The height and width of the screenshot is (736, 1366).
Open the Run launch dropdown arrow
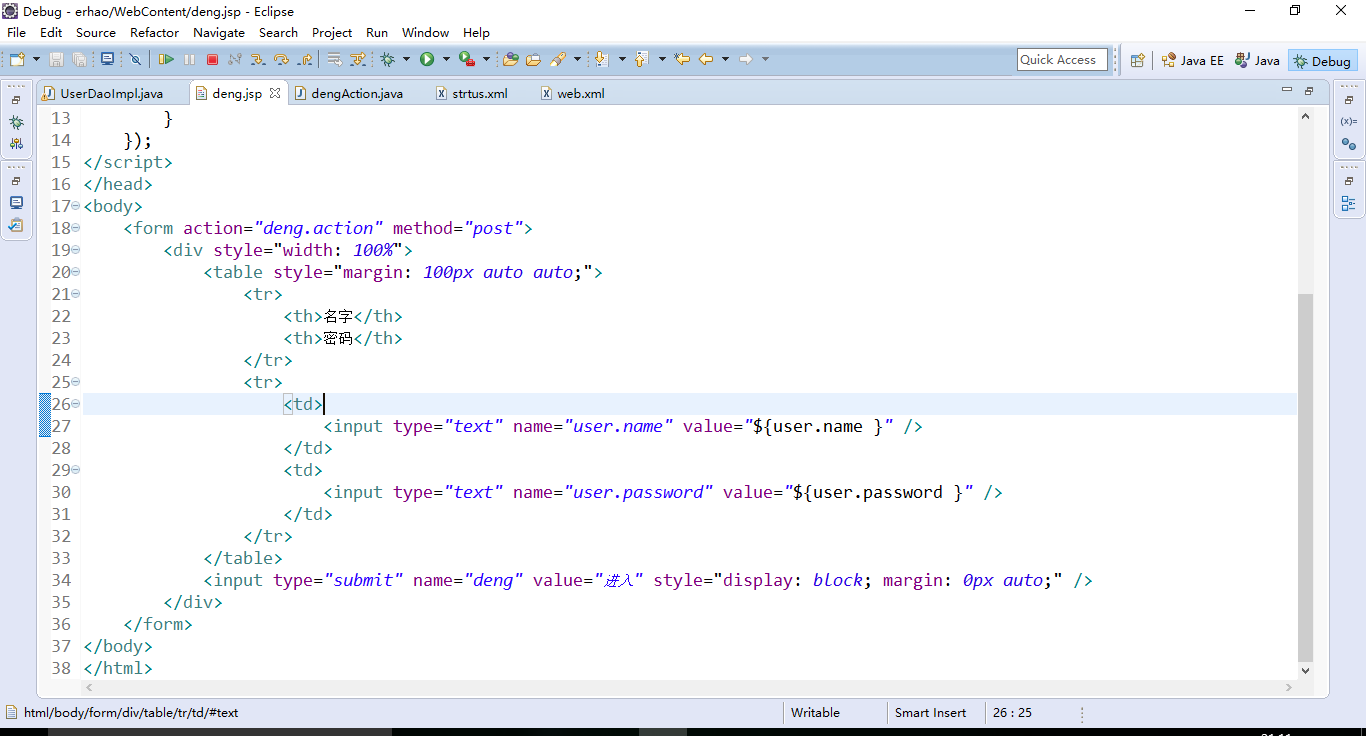point(446,59)
